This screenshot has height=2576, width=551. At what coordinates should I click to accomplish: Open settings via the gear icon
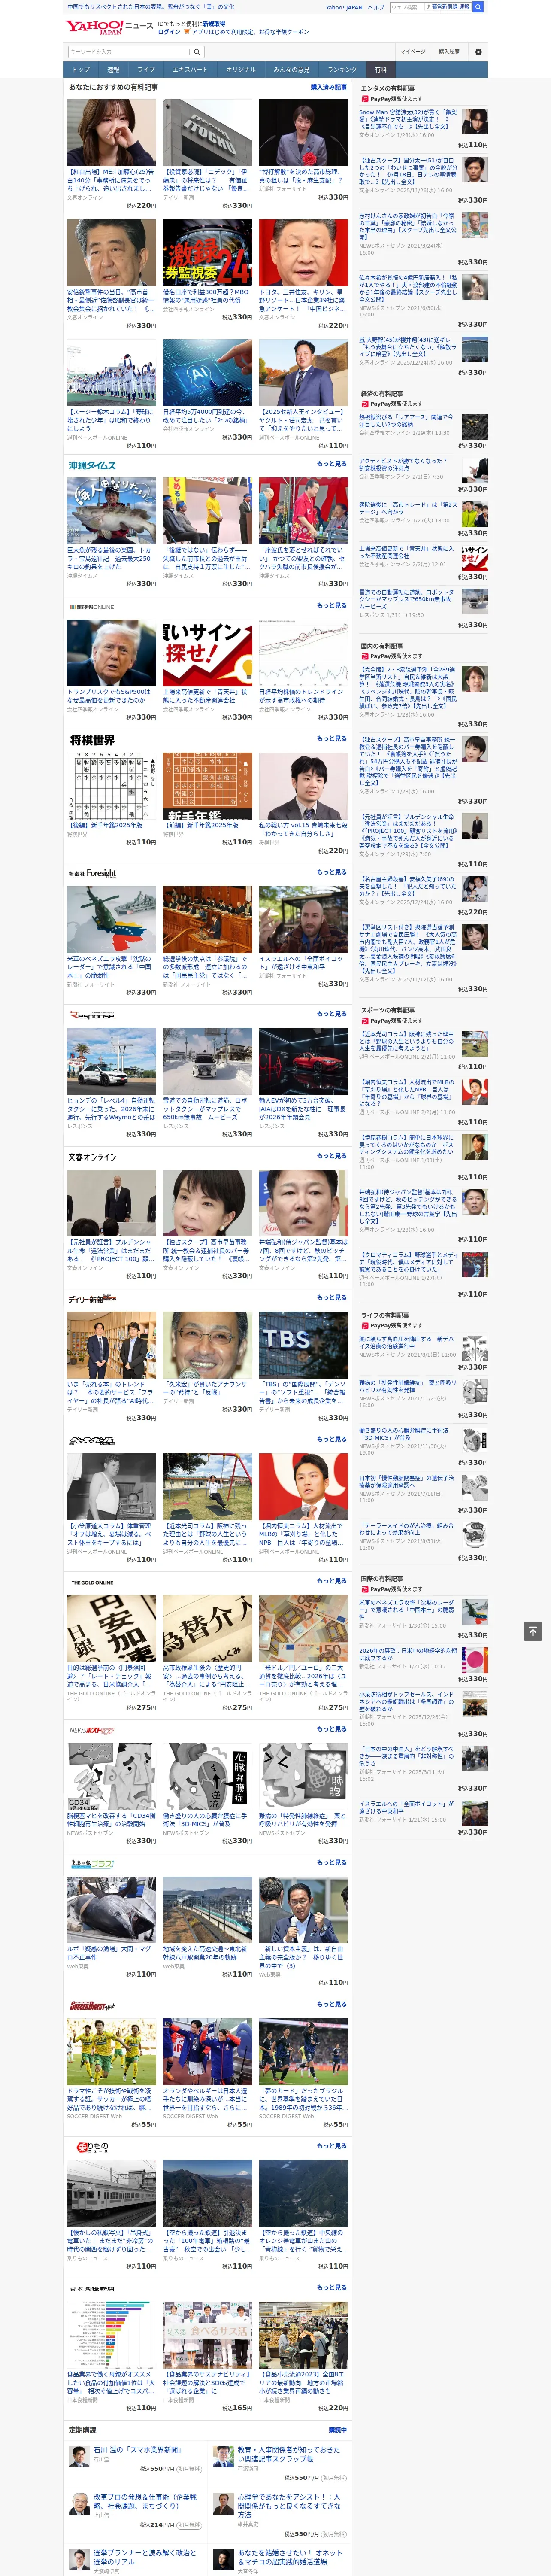pyautogui.click(x=478, y=51)
